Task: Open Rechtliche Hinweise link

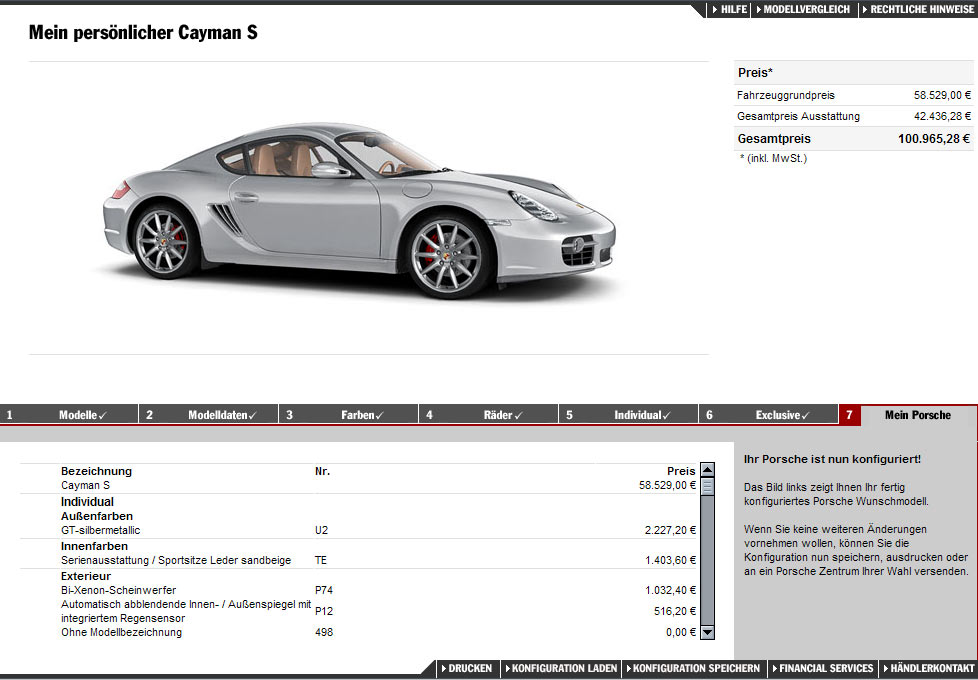Action: tap(917, 9)
